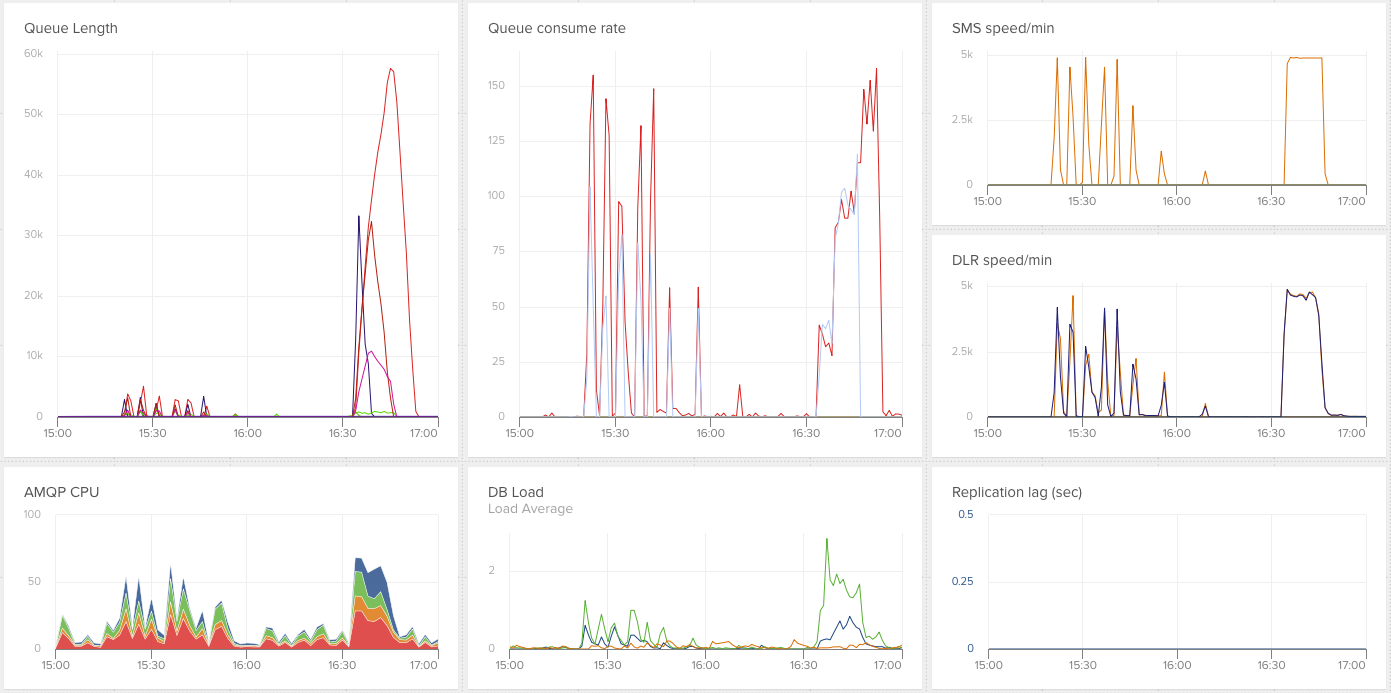Open the Replication lag (sec) panel title

tap(1017, 492)
